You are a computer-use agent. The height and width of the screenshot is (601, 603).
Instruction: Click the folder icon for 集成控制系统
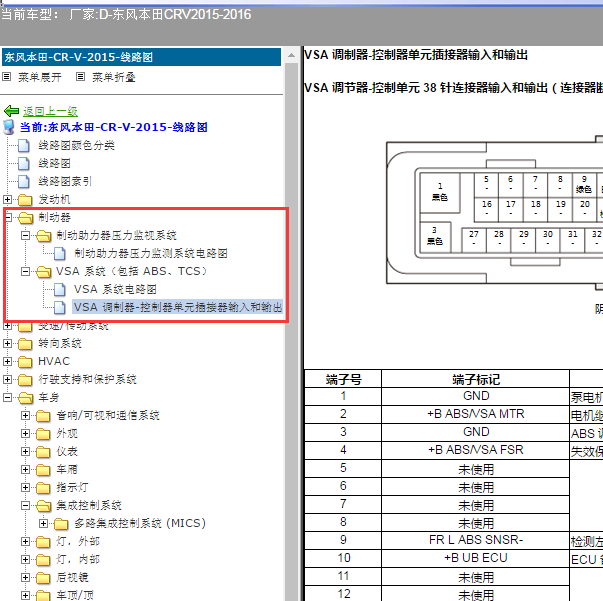tap(43, 505)
